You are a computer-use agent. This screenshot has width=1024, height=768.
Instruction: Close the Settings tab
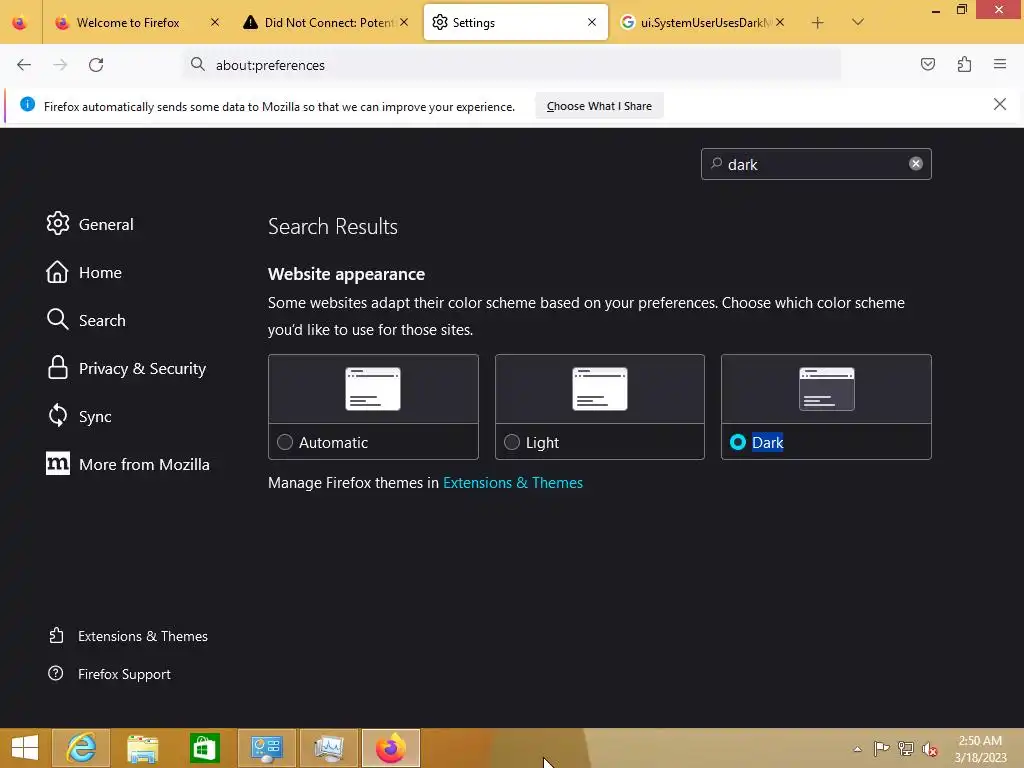pyautogui.click(x=592, y=22)
